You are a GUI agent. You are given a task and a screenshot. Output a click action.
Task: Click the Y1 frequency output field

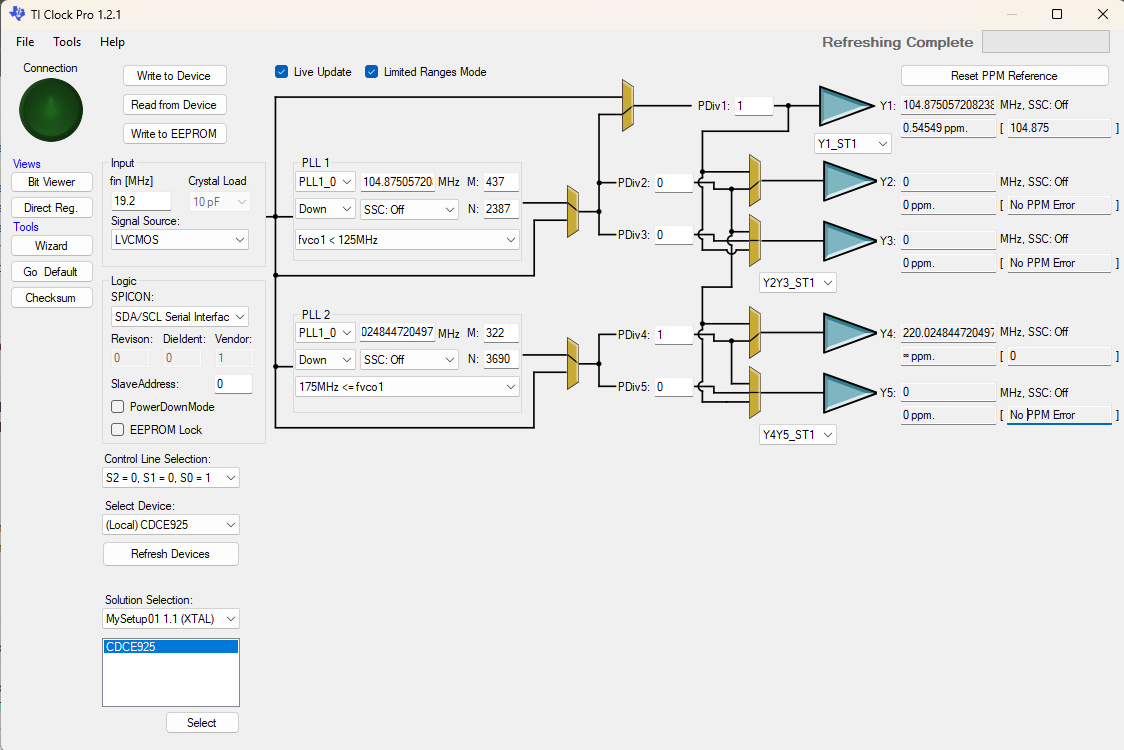(948, 105)
